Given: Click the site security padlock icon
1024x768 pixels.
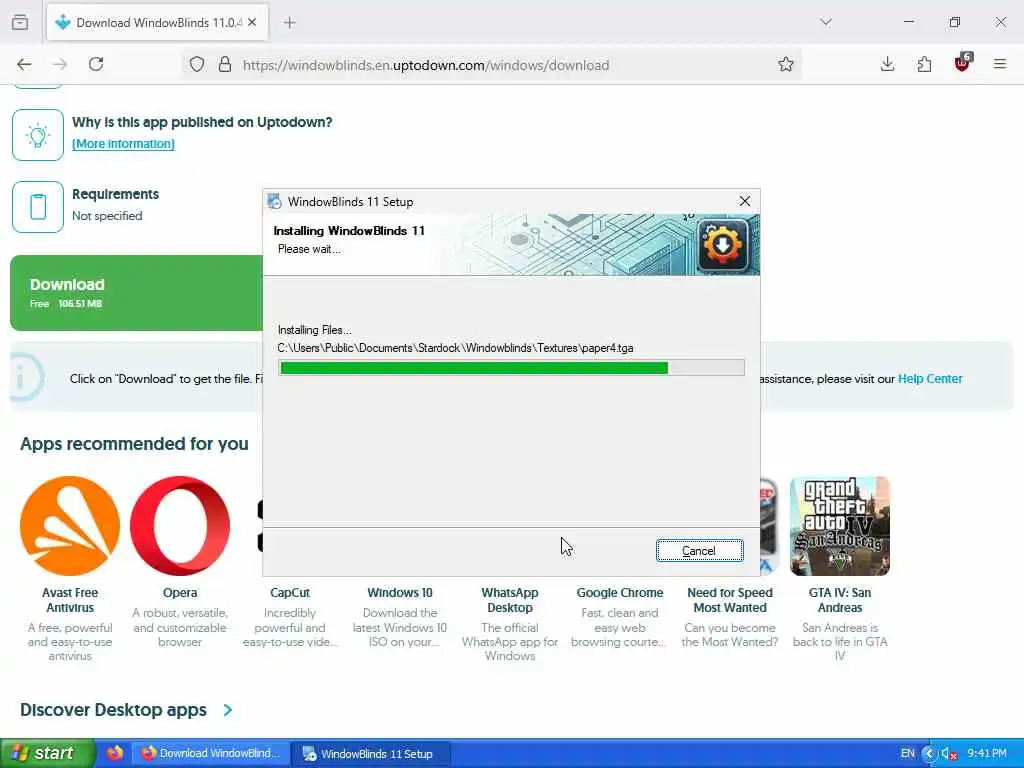Looking at the screenshot, I should (x=225, y=64).
